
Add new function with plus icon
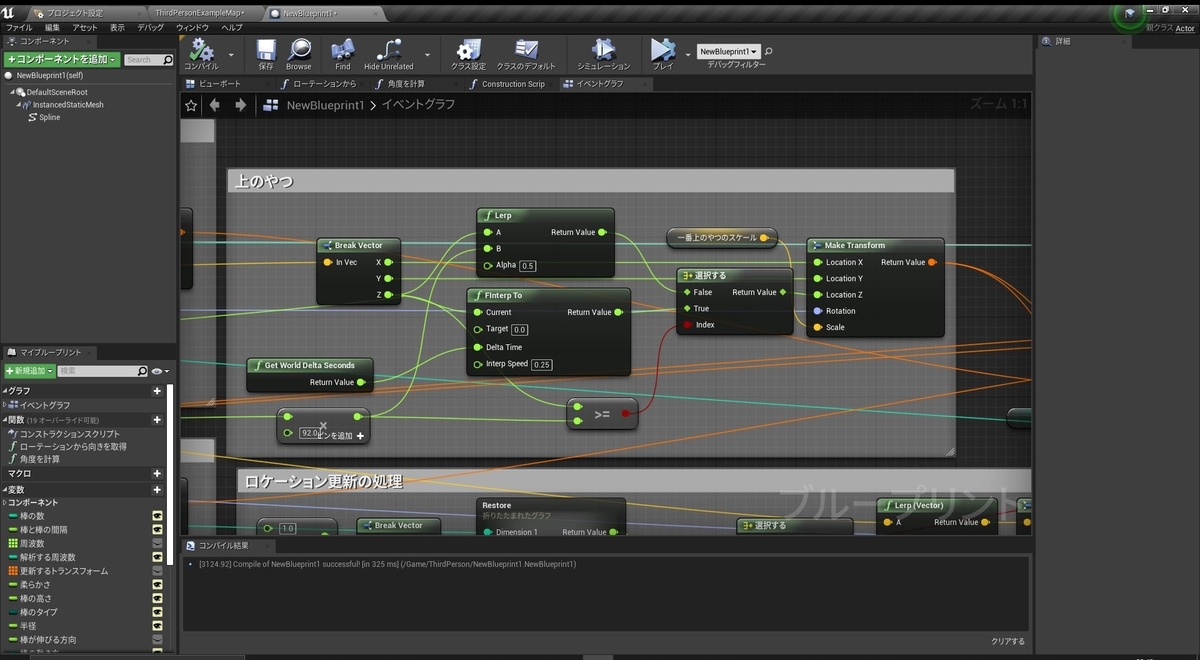157,420
